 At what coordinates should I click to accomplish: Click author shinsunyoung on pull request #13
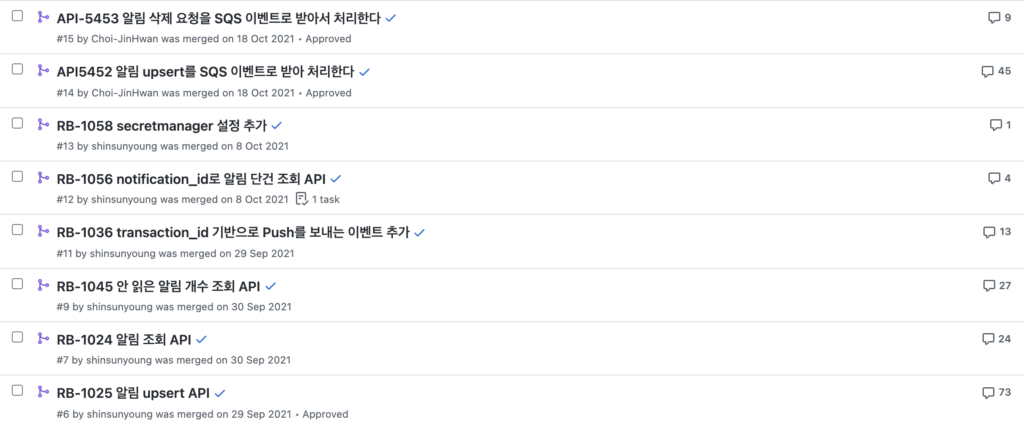pos(124,146)
